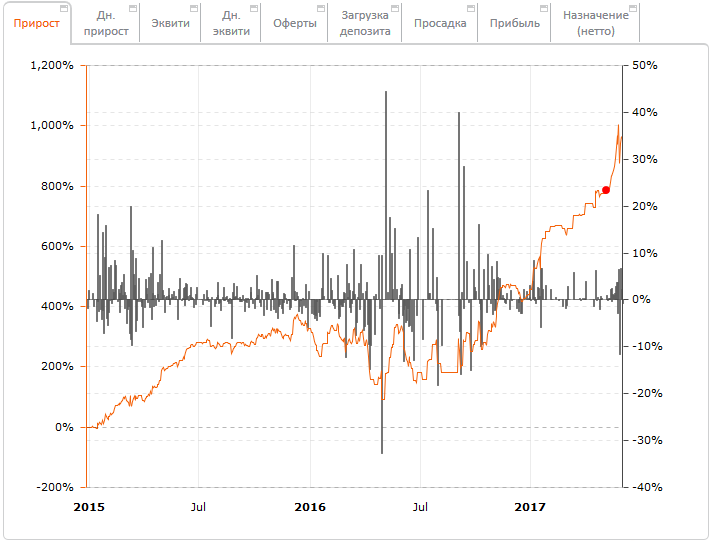Open the Назначение (нетто) tab
This screenshot has height=541, width=713.
596,23
